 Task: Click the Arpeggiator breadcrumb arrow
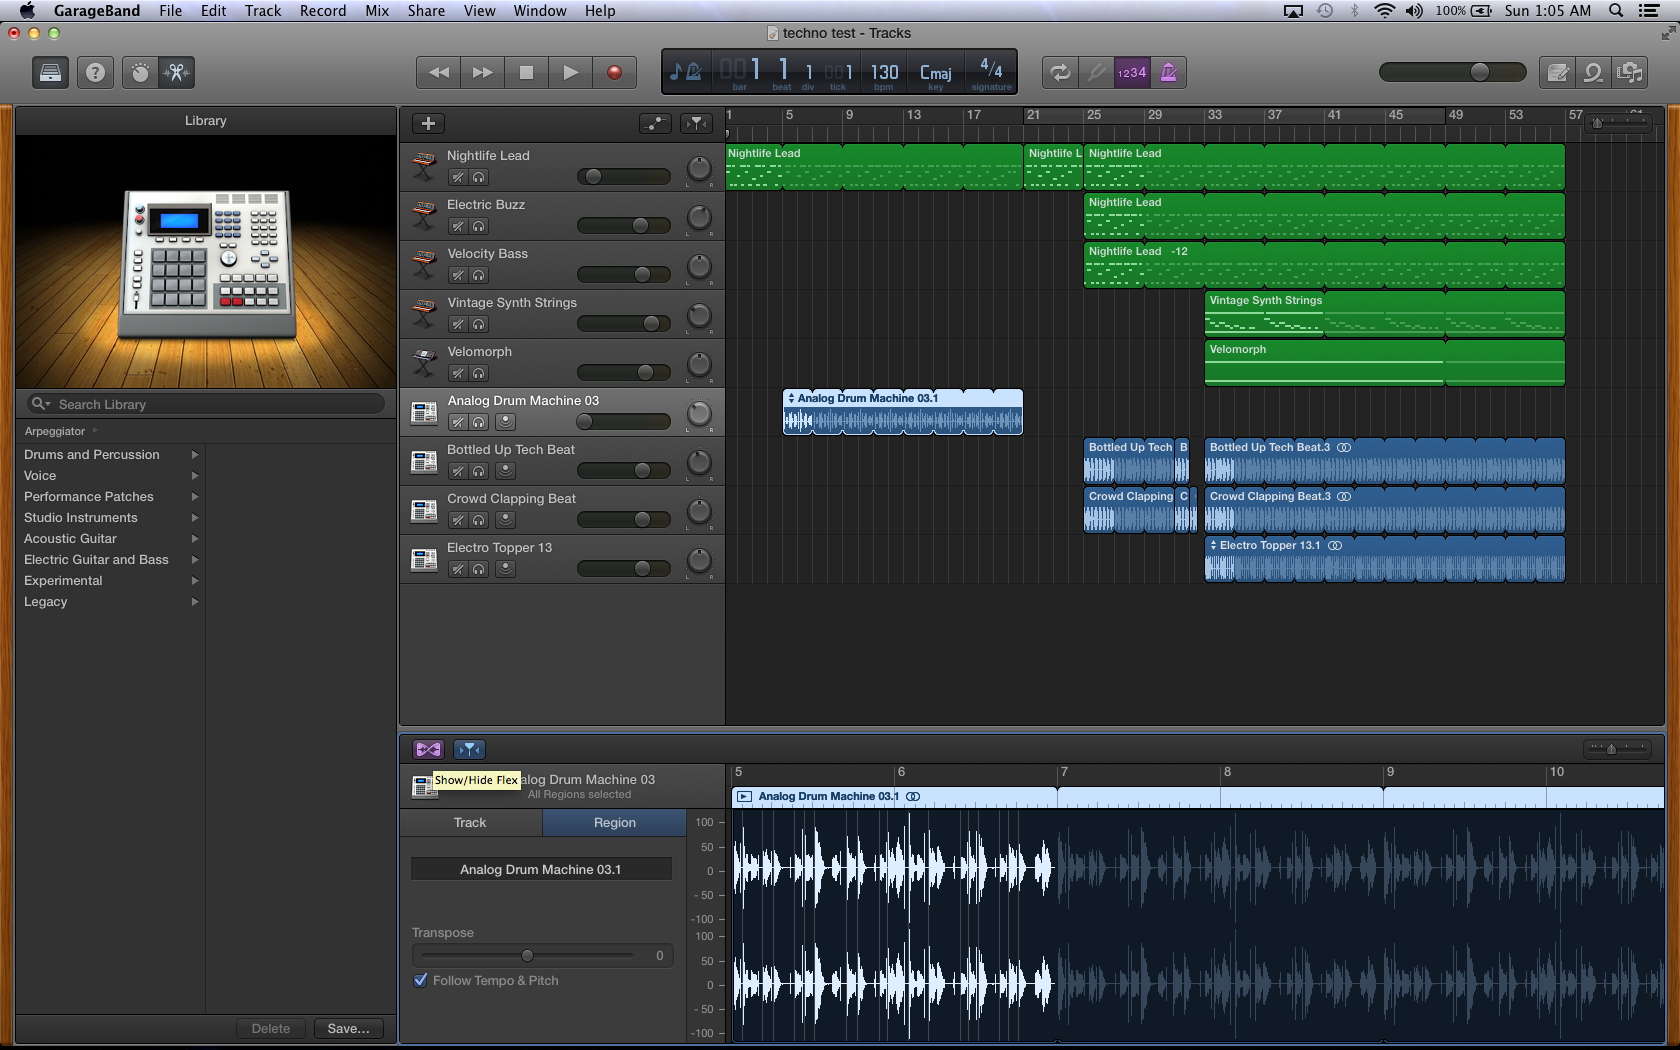[x=95, y=431]
